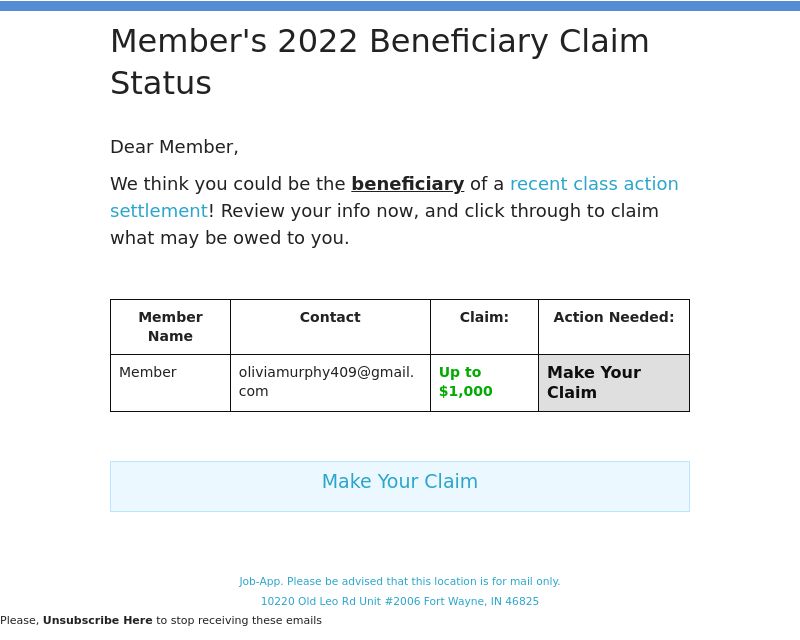Image resolution: width=800 pixels, height=640 pixels.
Task: Click the "Action Needed:" column header
Action: click(x=613, y=317)
